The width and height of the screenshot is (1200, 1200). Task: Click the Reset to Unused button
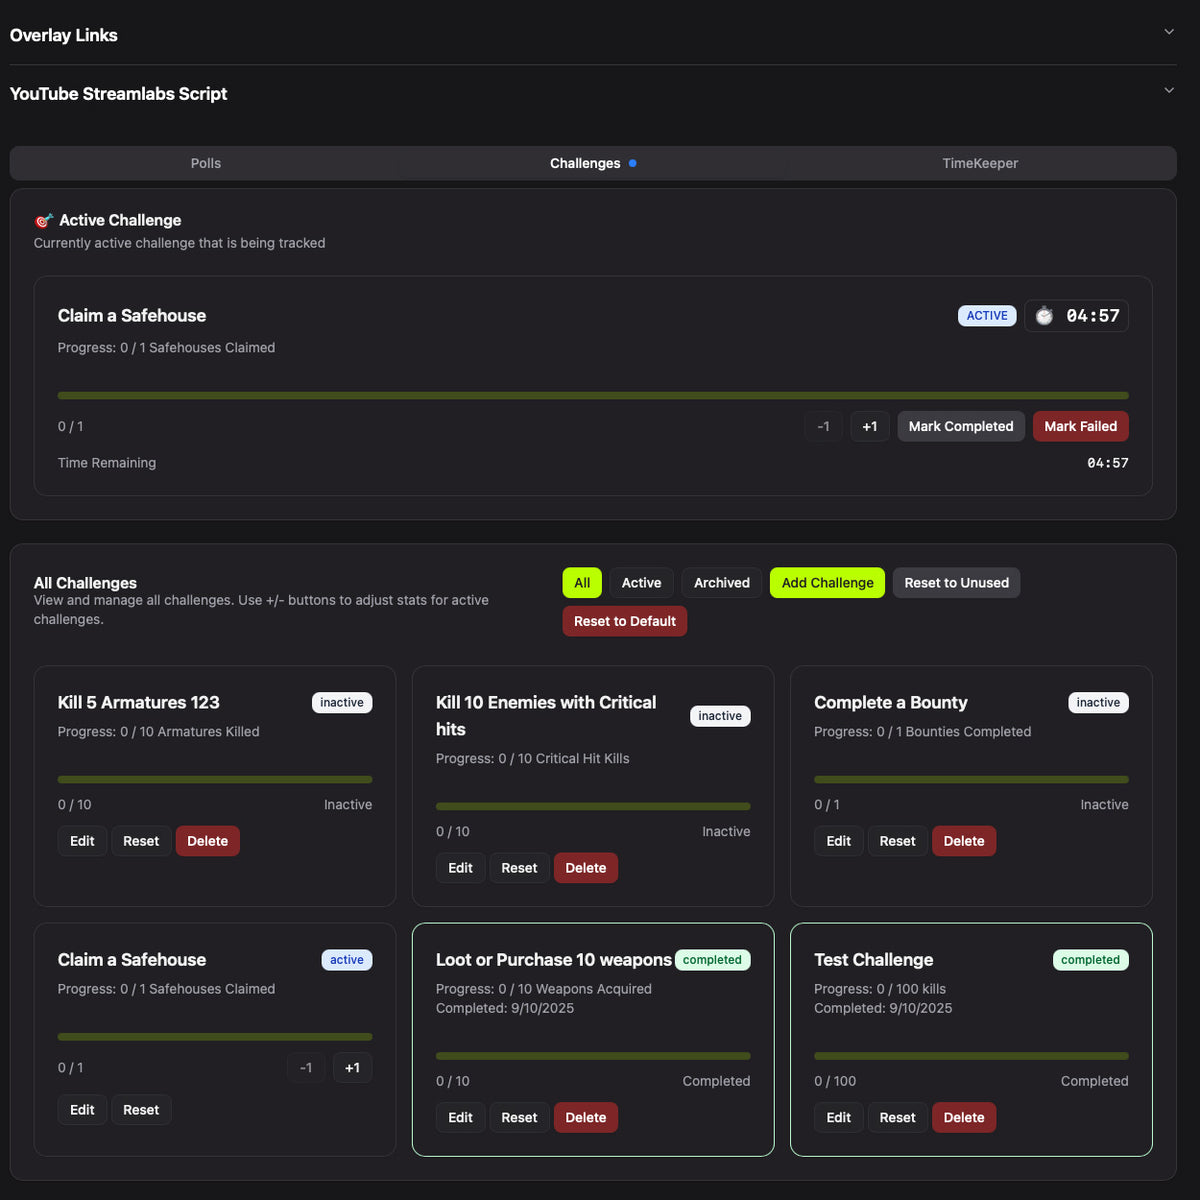(956, 583)
